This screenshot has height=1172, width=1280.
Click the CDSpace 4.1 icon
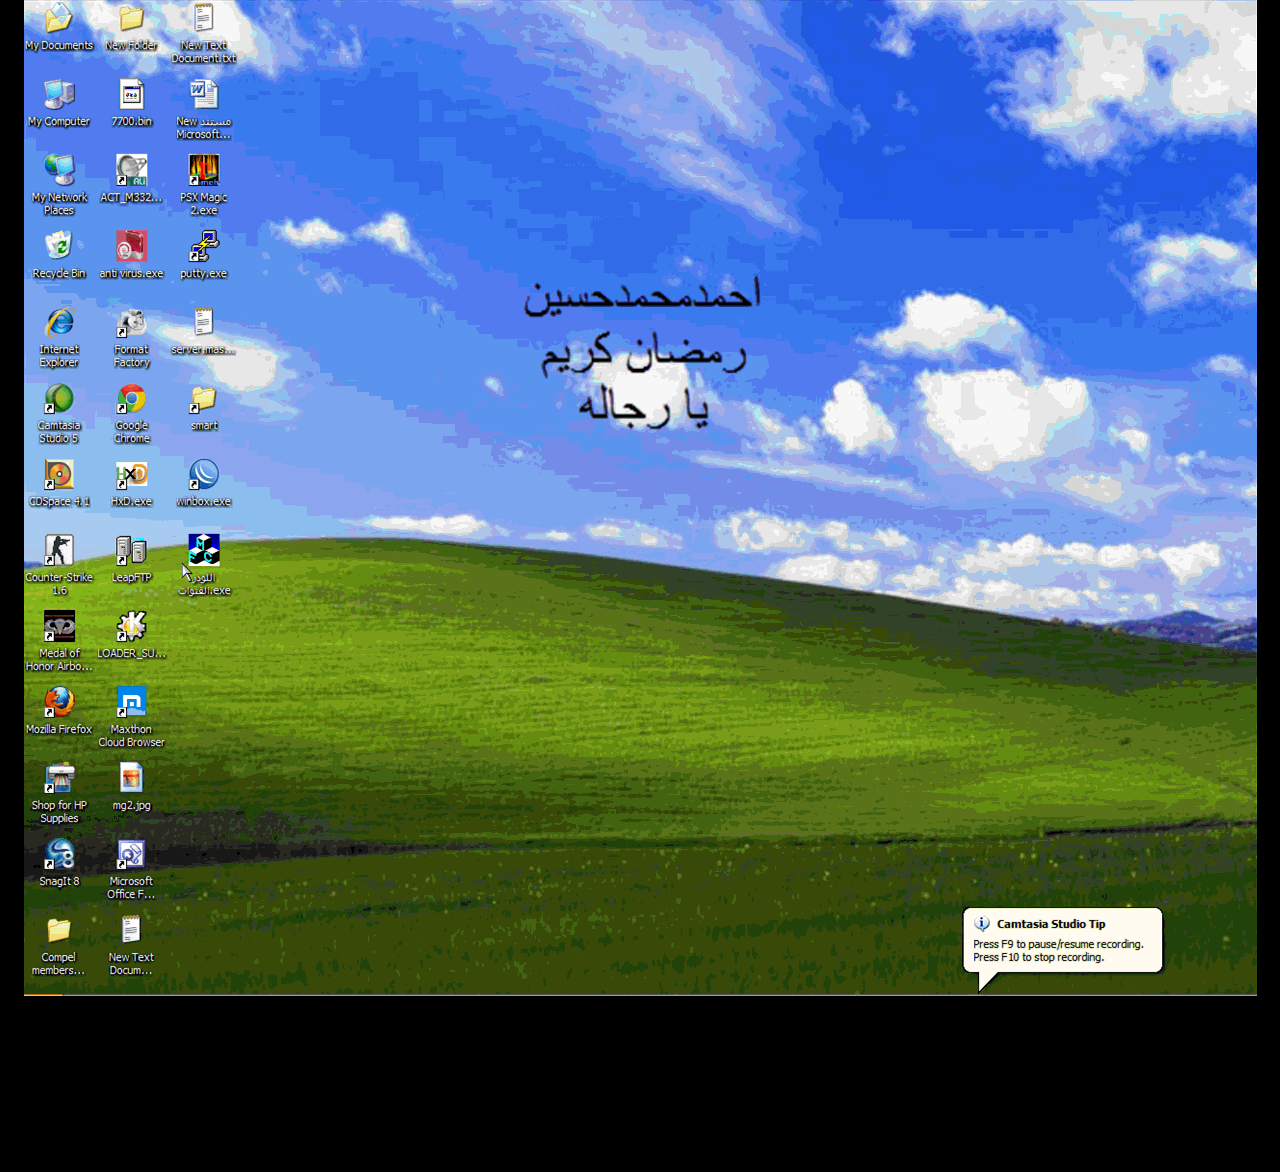(59, 475)
